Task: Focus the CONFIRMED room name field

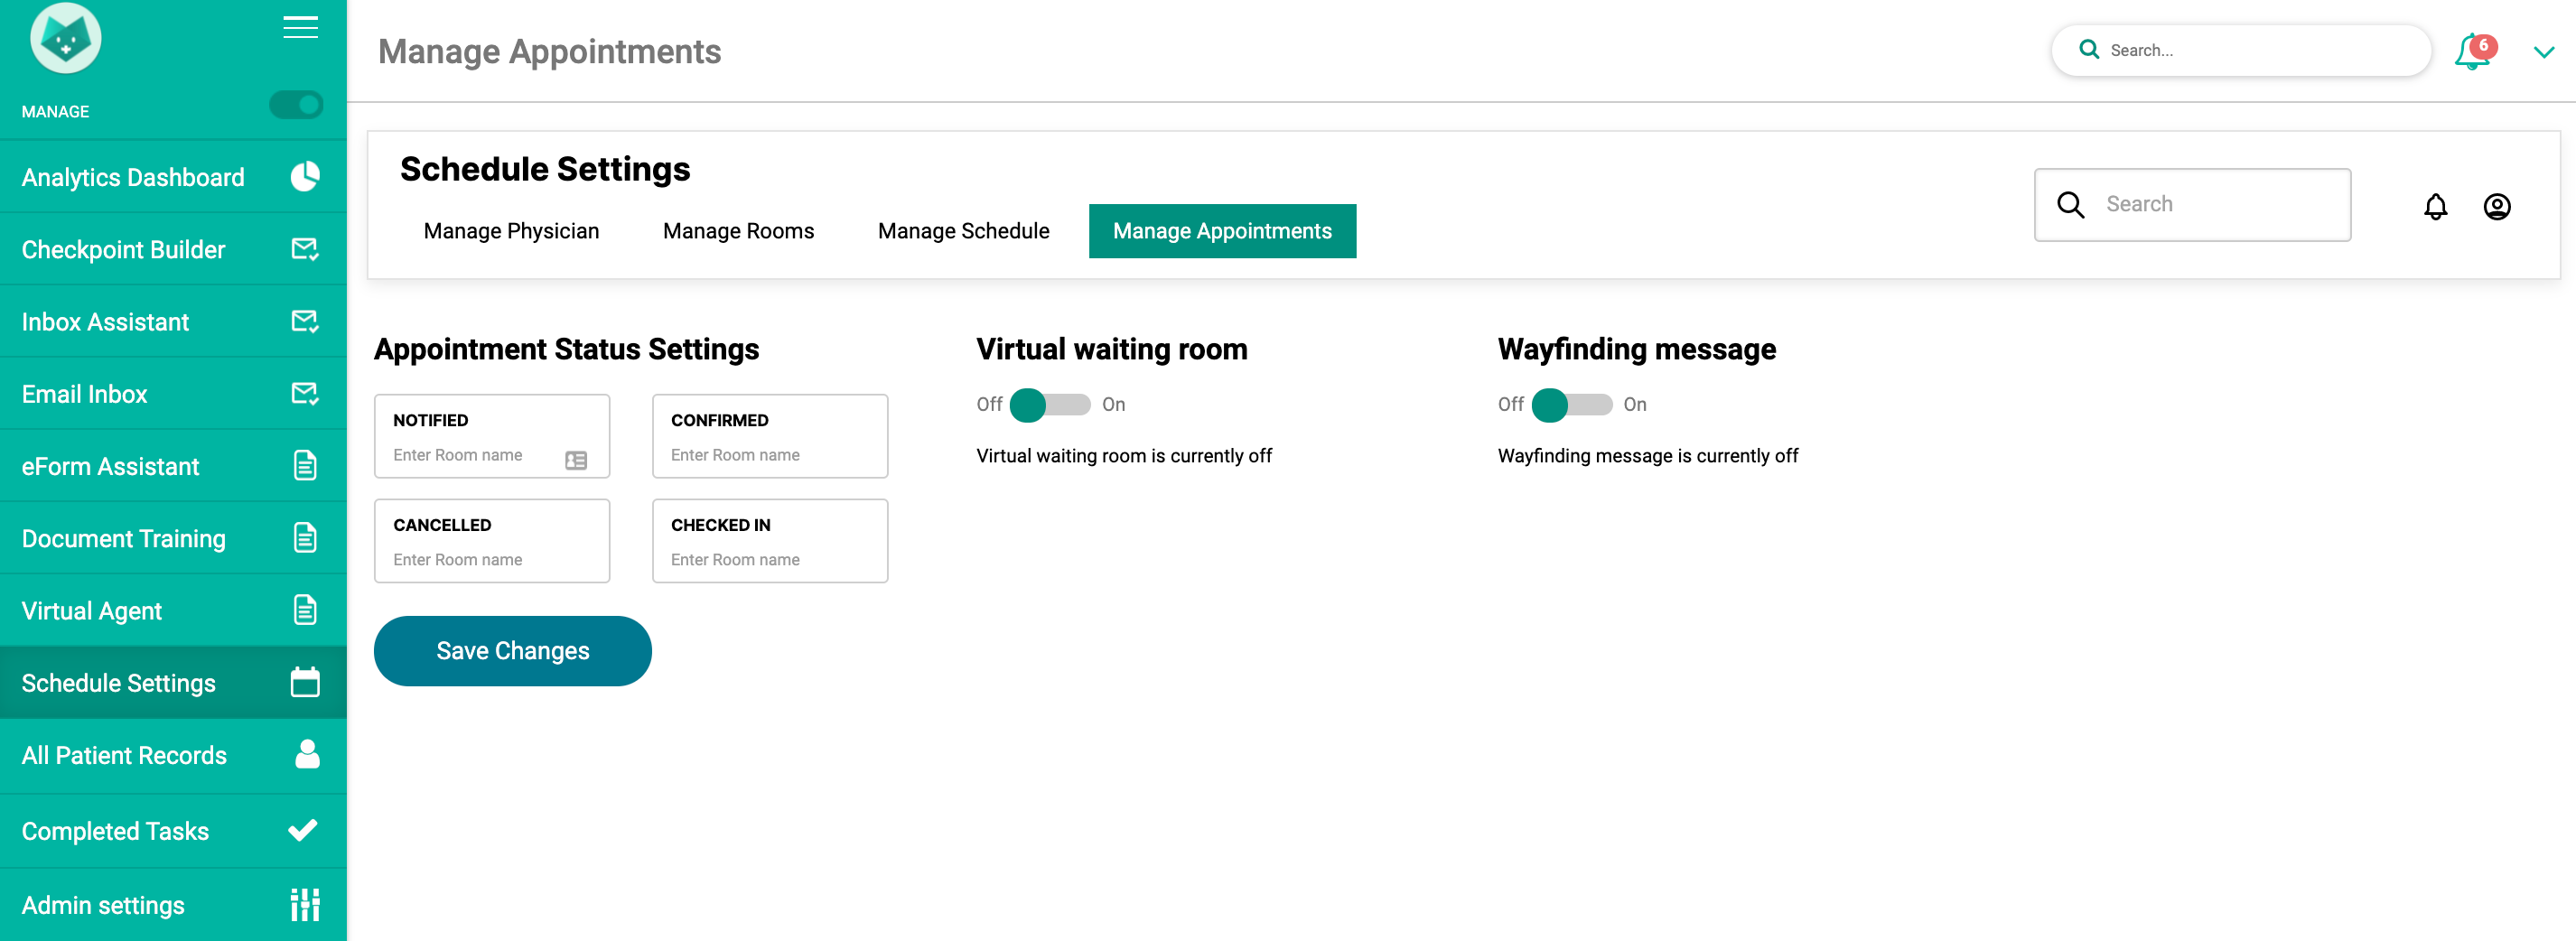Action: coord(770,436)
